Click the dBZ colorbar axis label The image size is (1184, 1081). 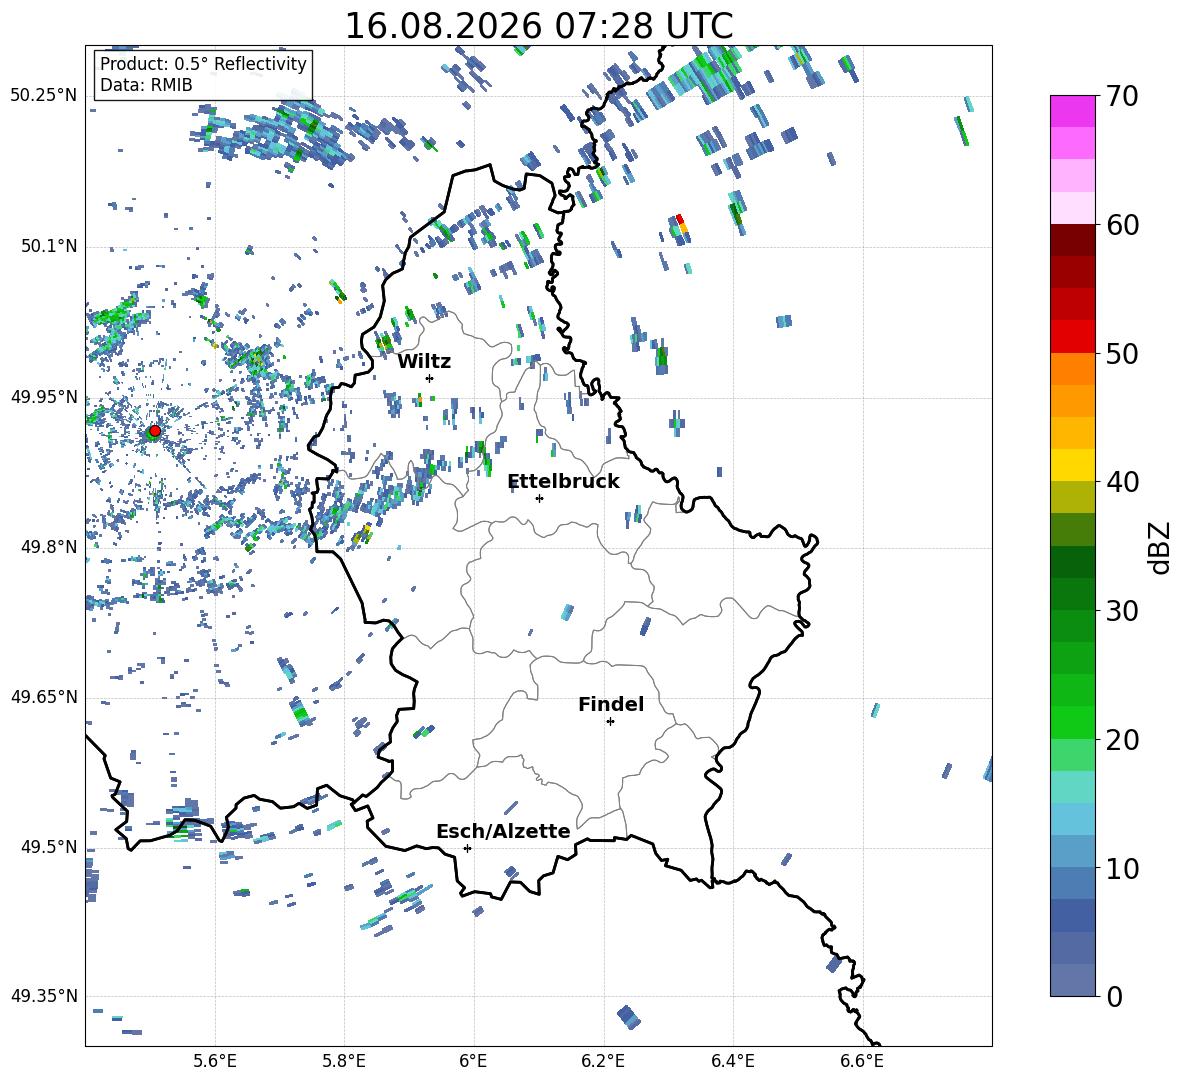[x=1161, y=547]
